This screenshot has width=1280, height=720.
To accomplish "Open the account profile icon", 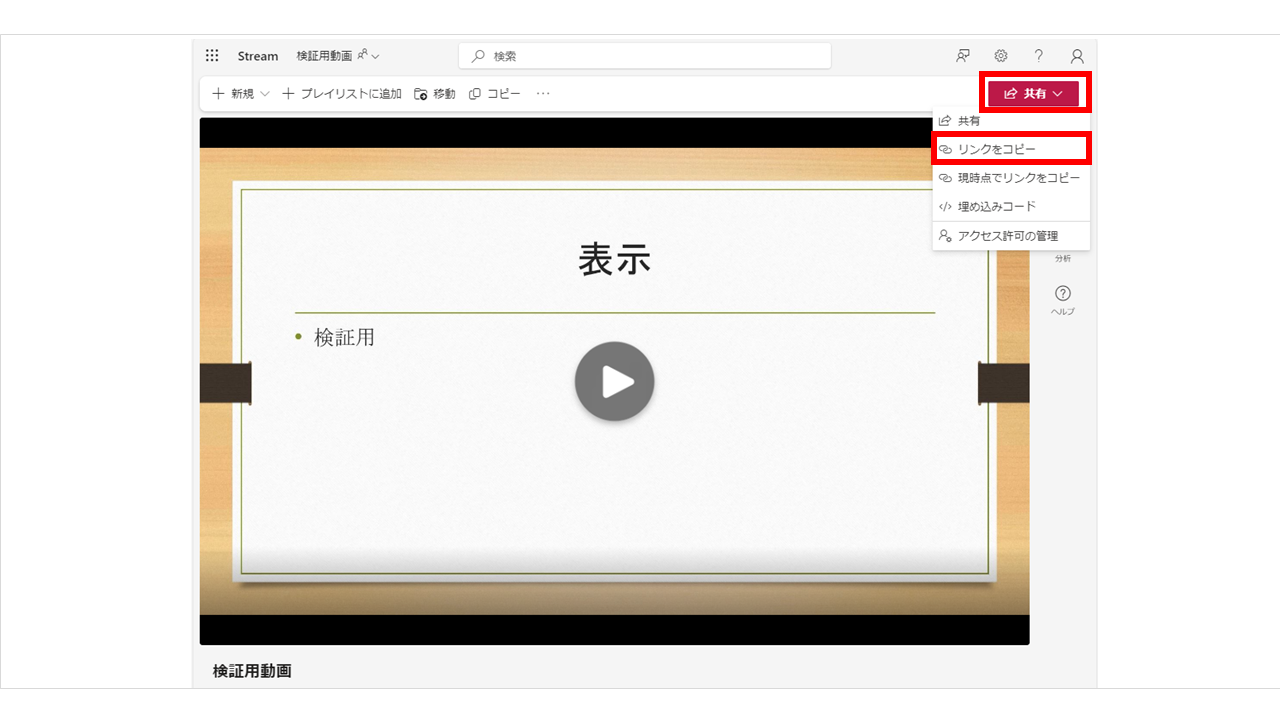I will point(1077,56).
